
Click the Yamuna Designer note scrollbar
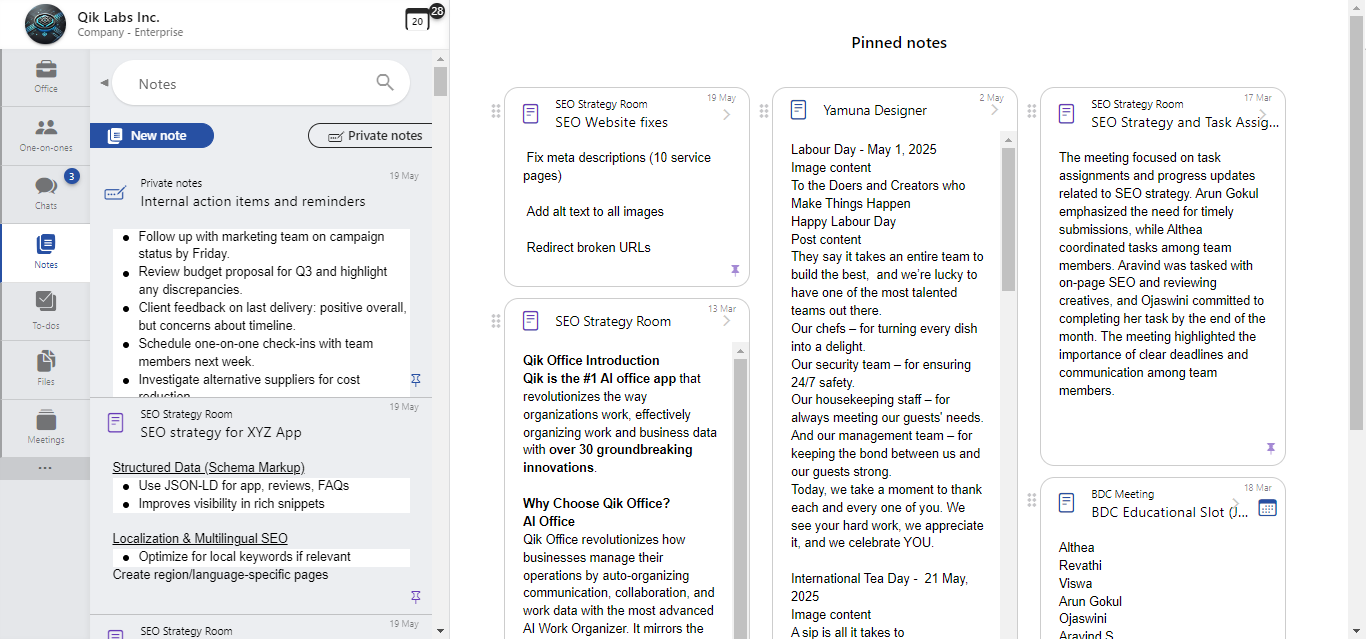(x=1009, y=220)
